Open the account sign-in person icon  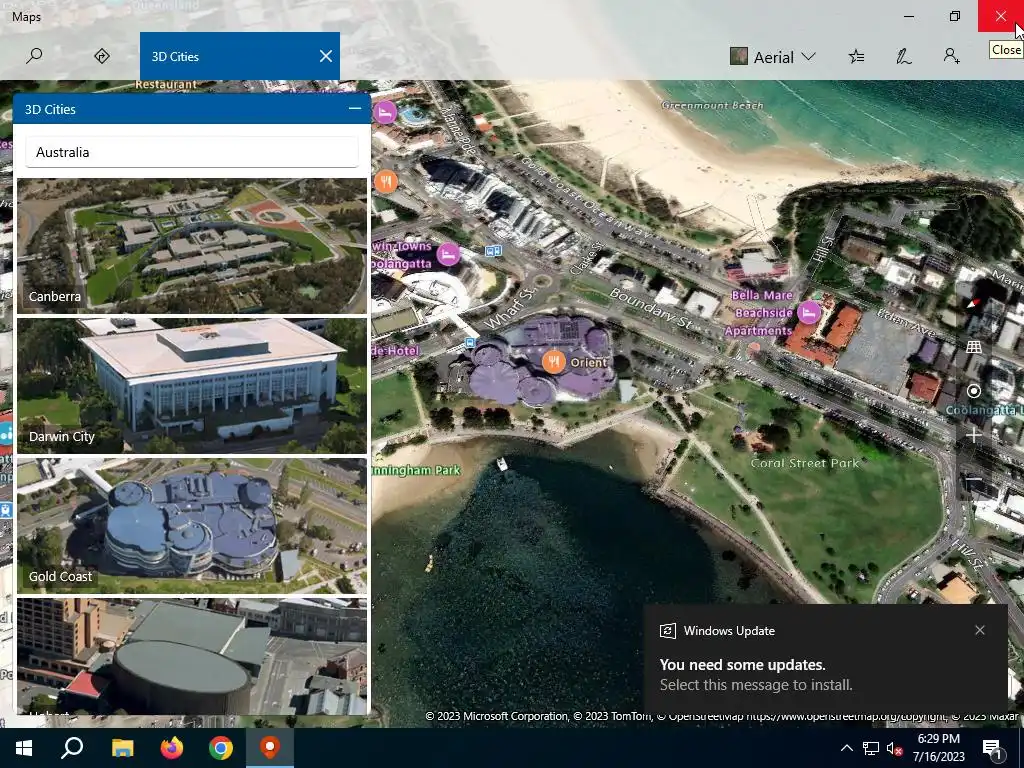point(952,56)
